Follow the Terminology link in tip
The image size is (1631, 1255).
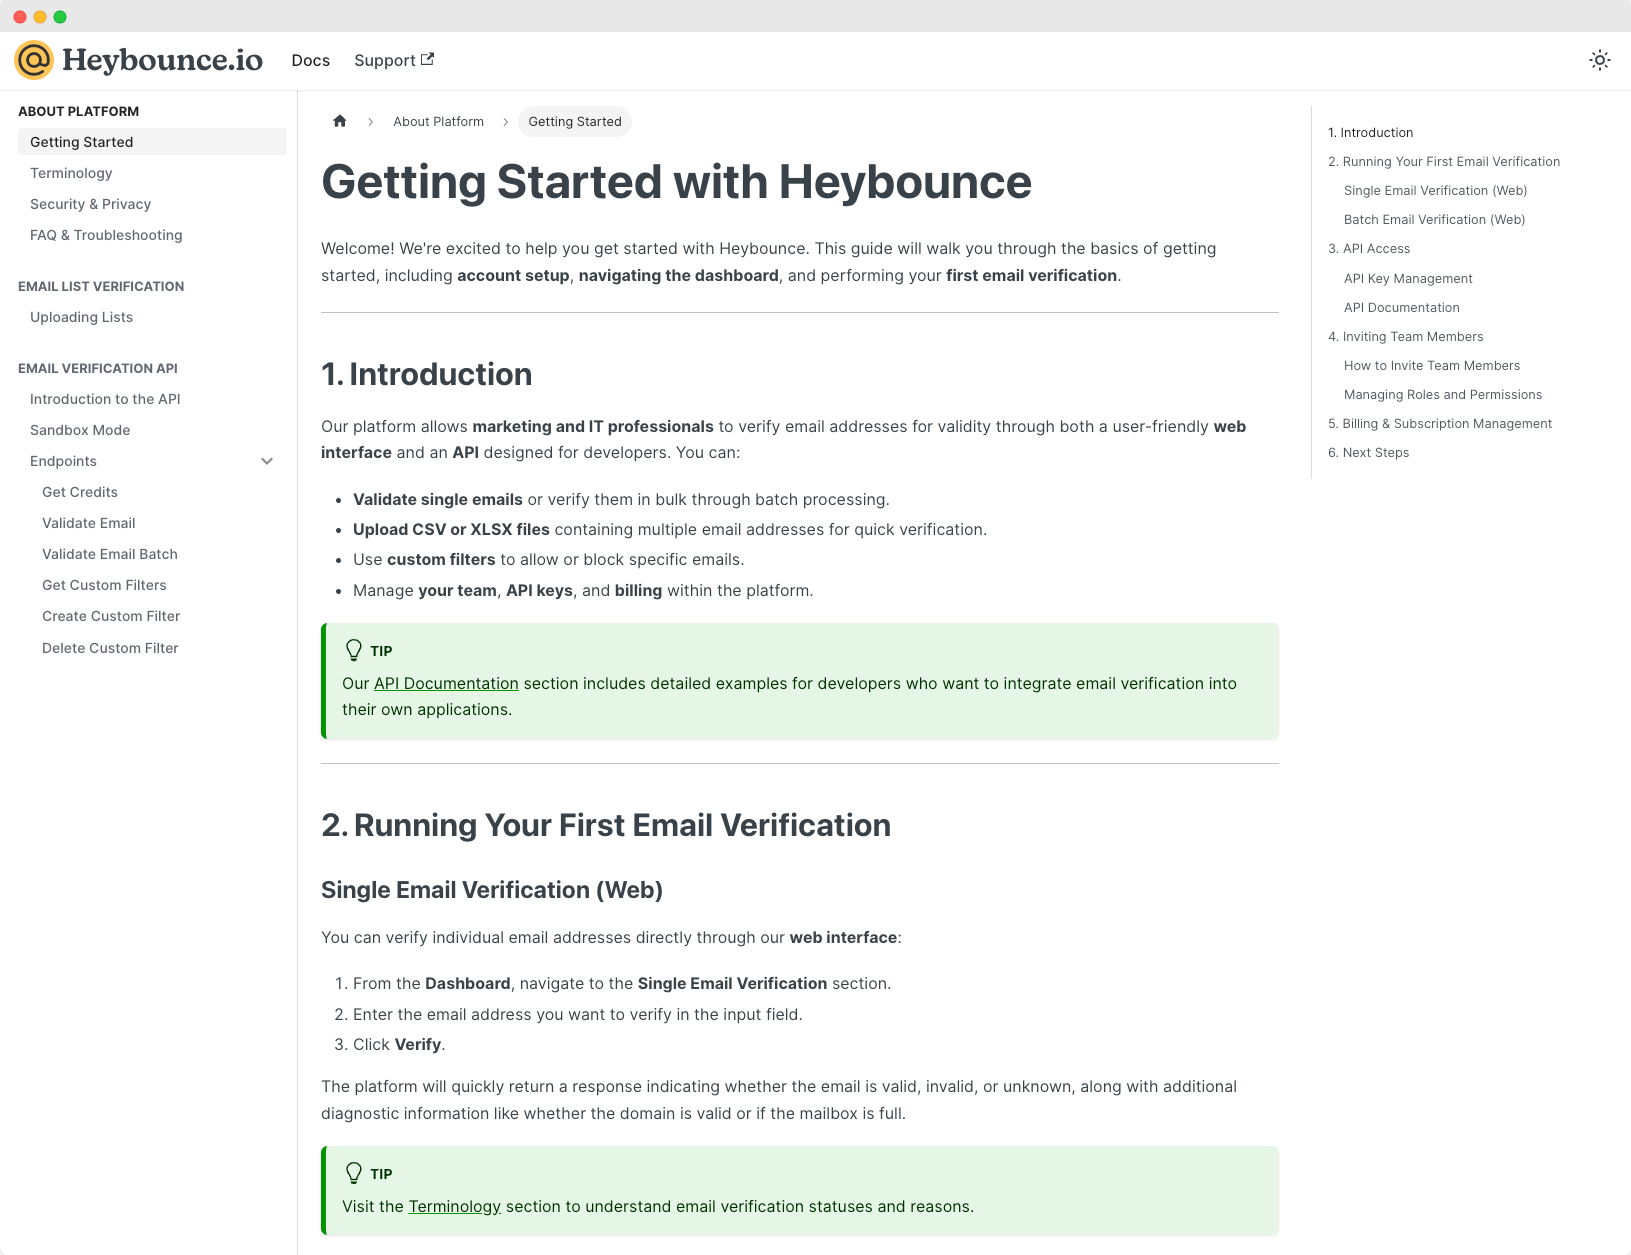click(x=454, y=1206)
